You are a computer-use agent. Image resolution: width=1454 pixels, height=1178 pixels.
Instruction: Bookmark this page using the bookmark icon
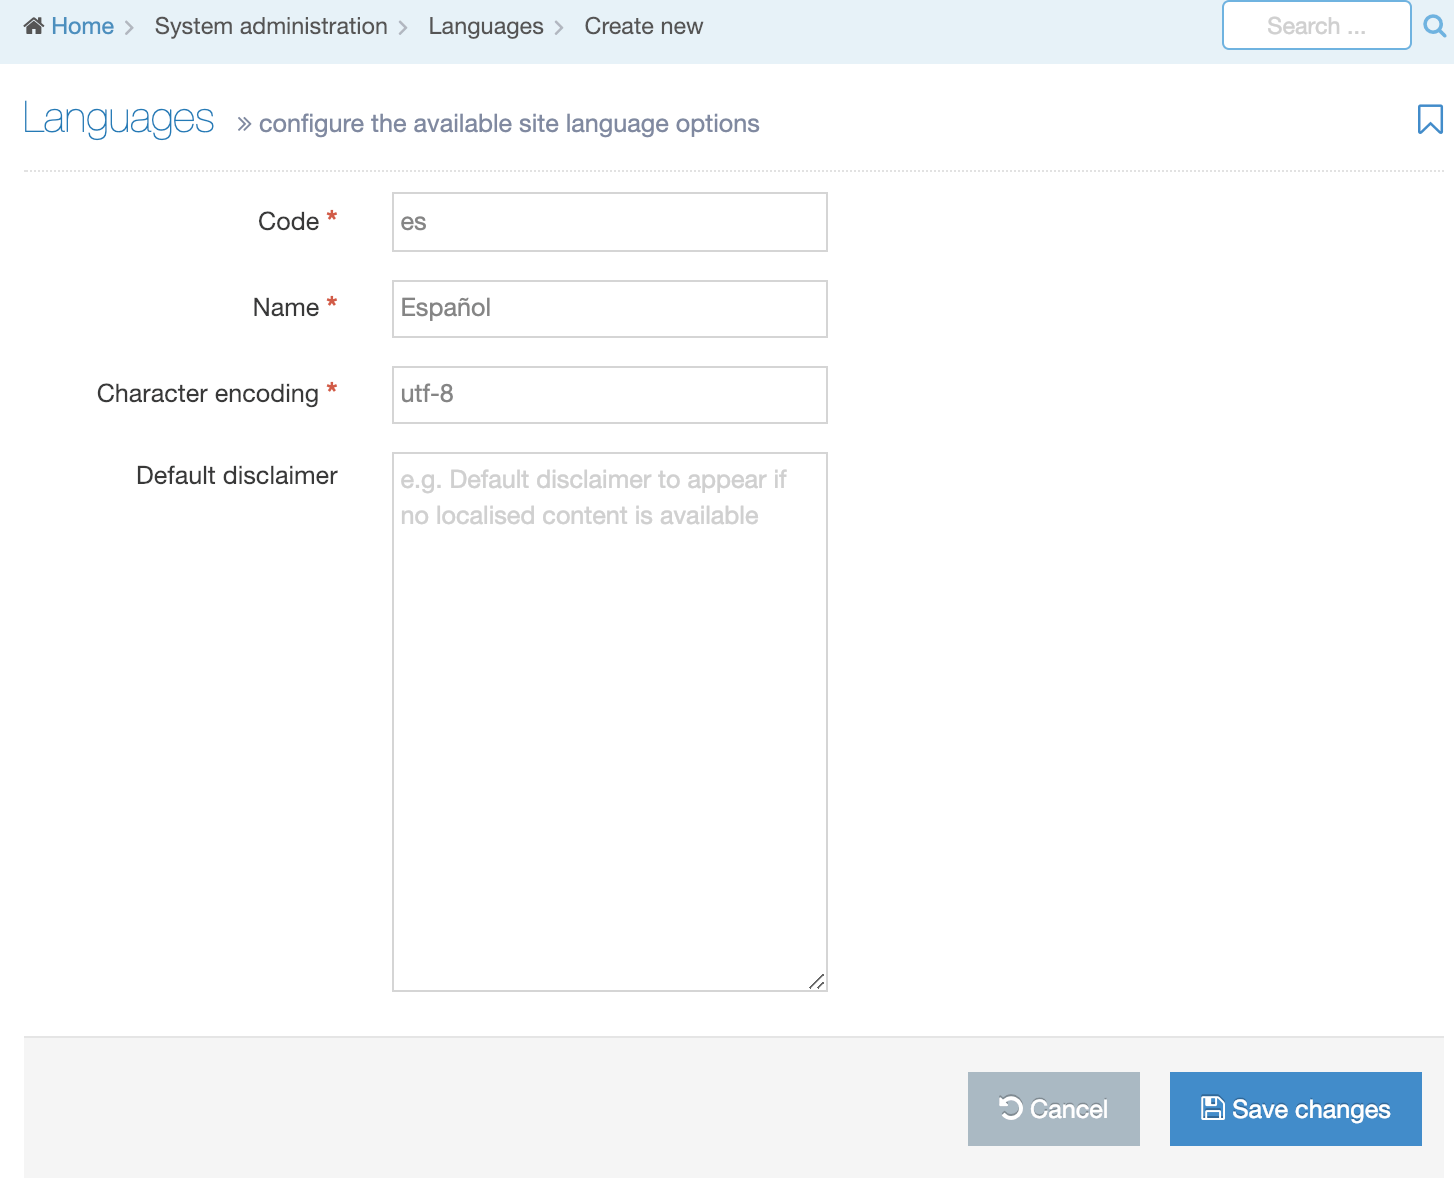pyautogui.click(x=1430, y=119)
